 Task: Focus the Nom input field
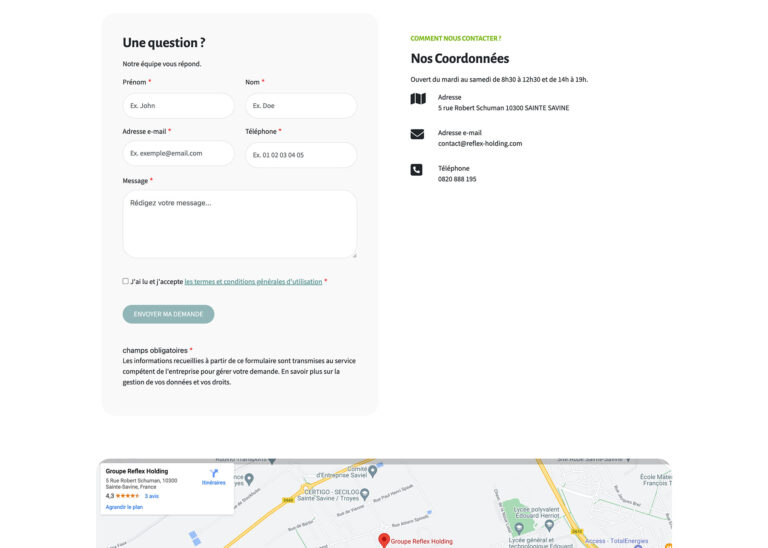click(x=300, y=106)
